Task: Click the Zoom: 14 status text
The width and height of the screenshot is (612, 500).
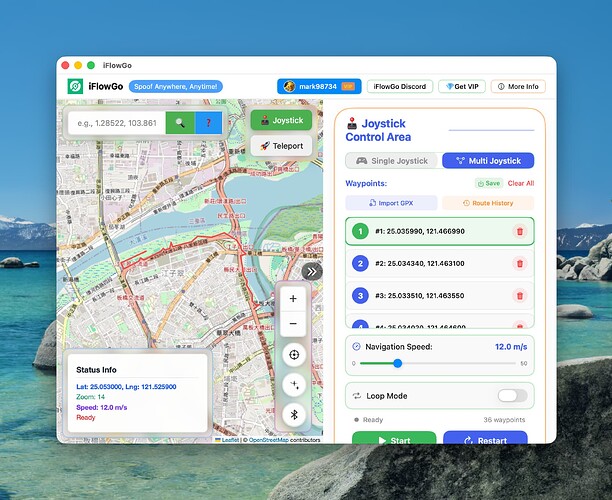Action: tap(91, 397)
